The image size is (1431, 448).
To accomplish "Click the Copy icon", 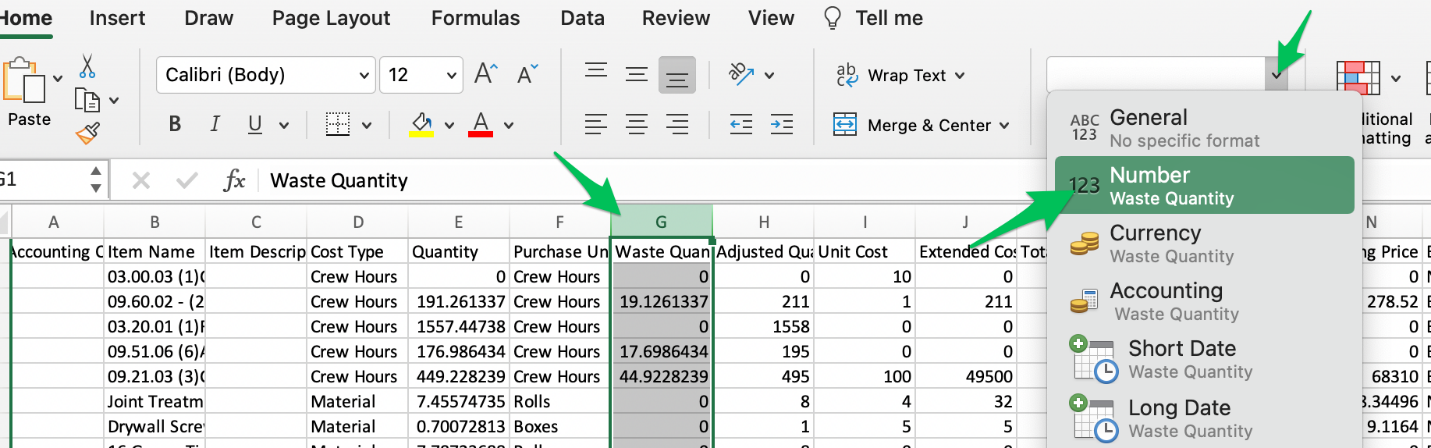I will point(88,100).
